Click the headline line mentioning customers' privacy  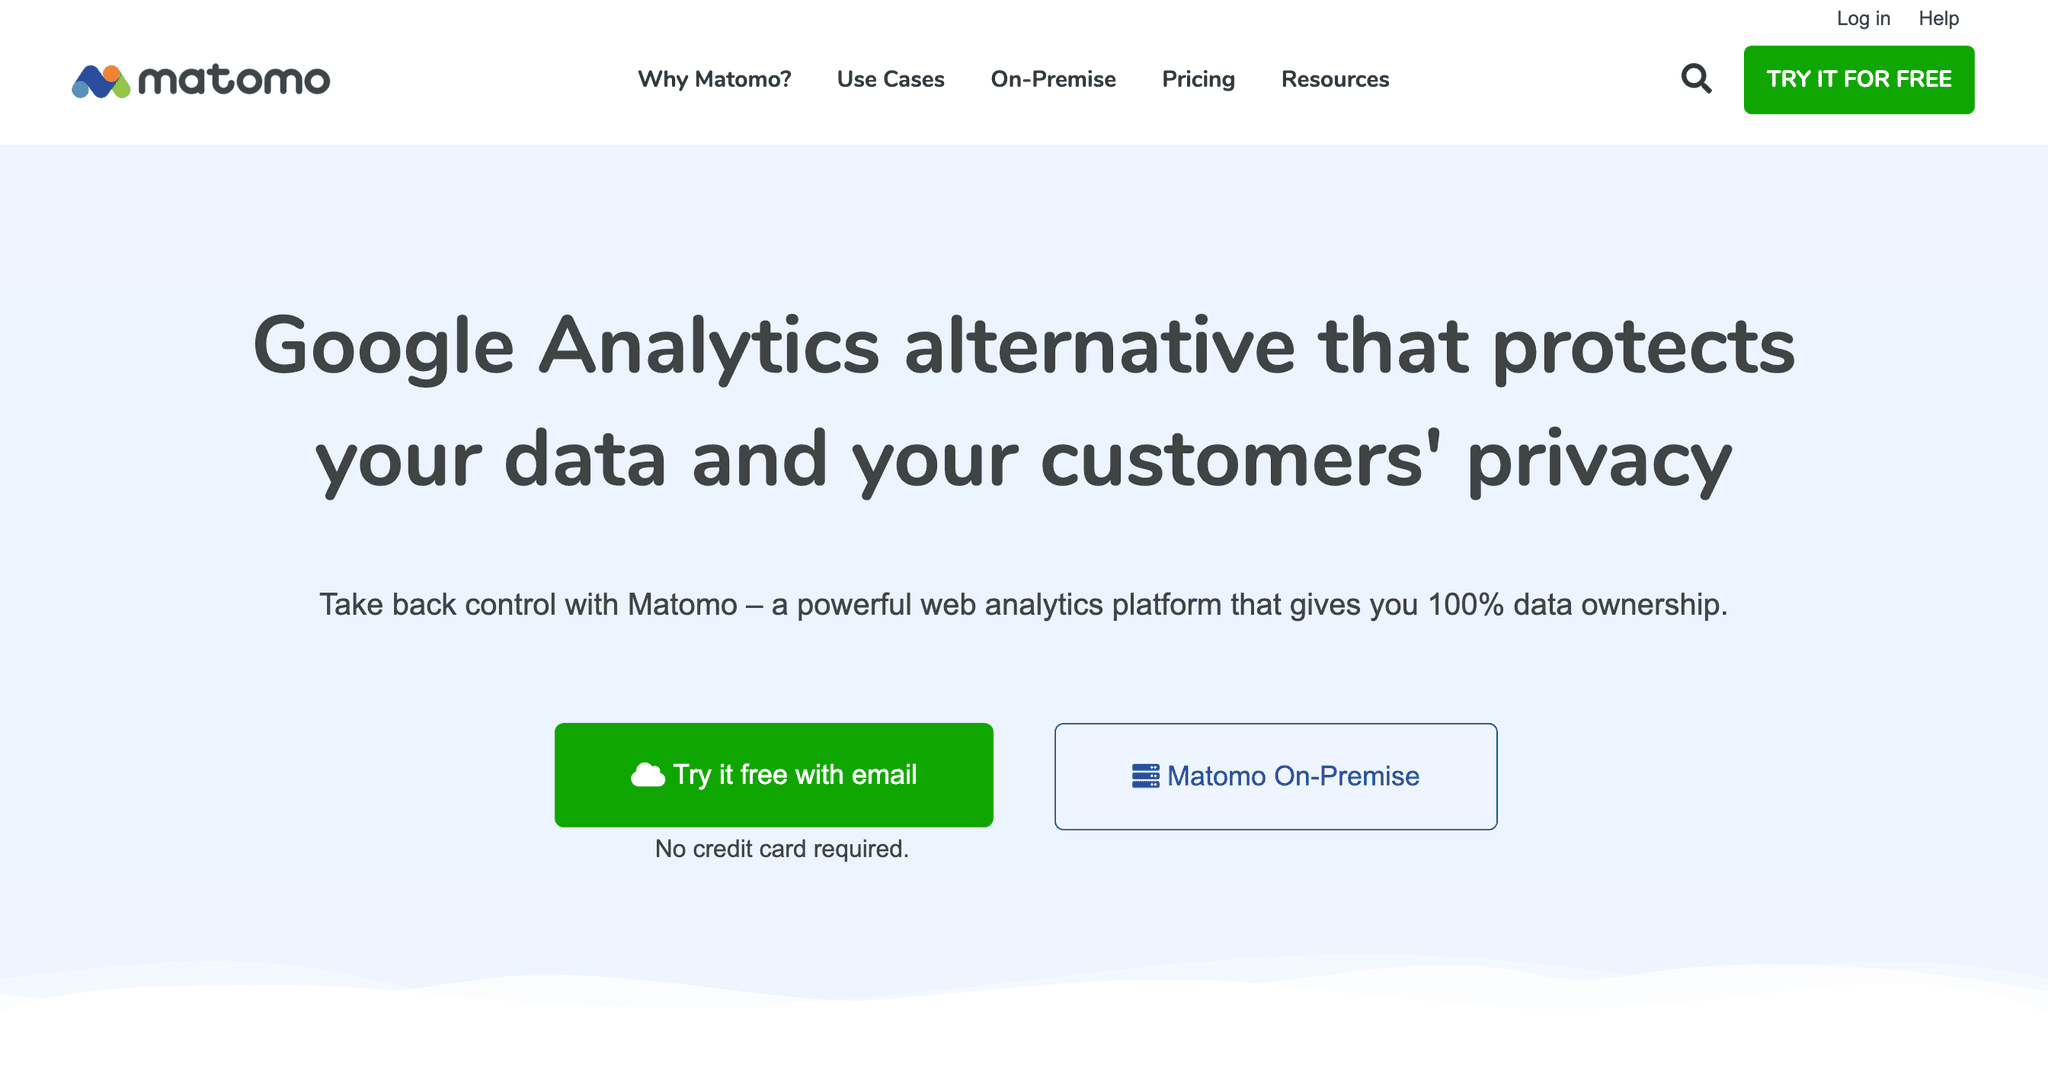point(1023,460)
